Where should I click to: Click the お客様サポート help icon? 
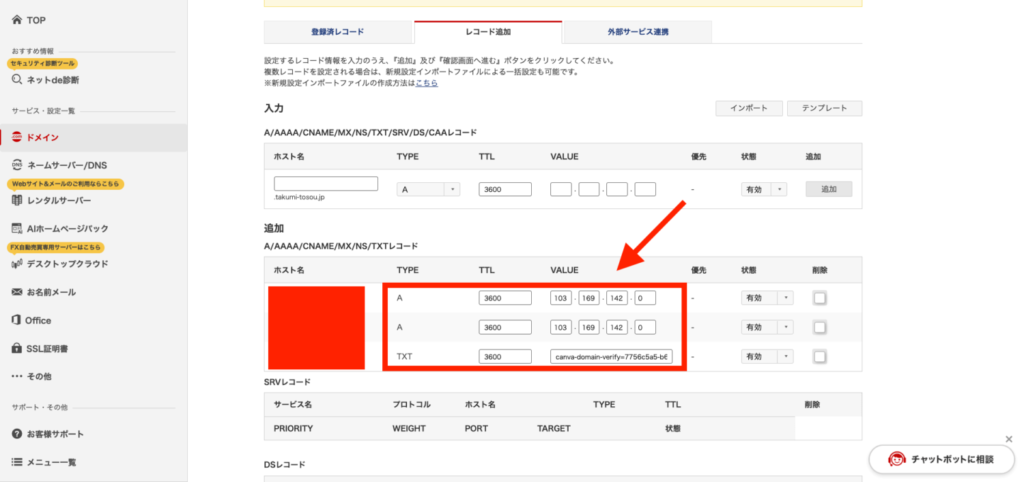(17, 434)
